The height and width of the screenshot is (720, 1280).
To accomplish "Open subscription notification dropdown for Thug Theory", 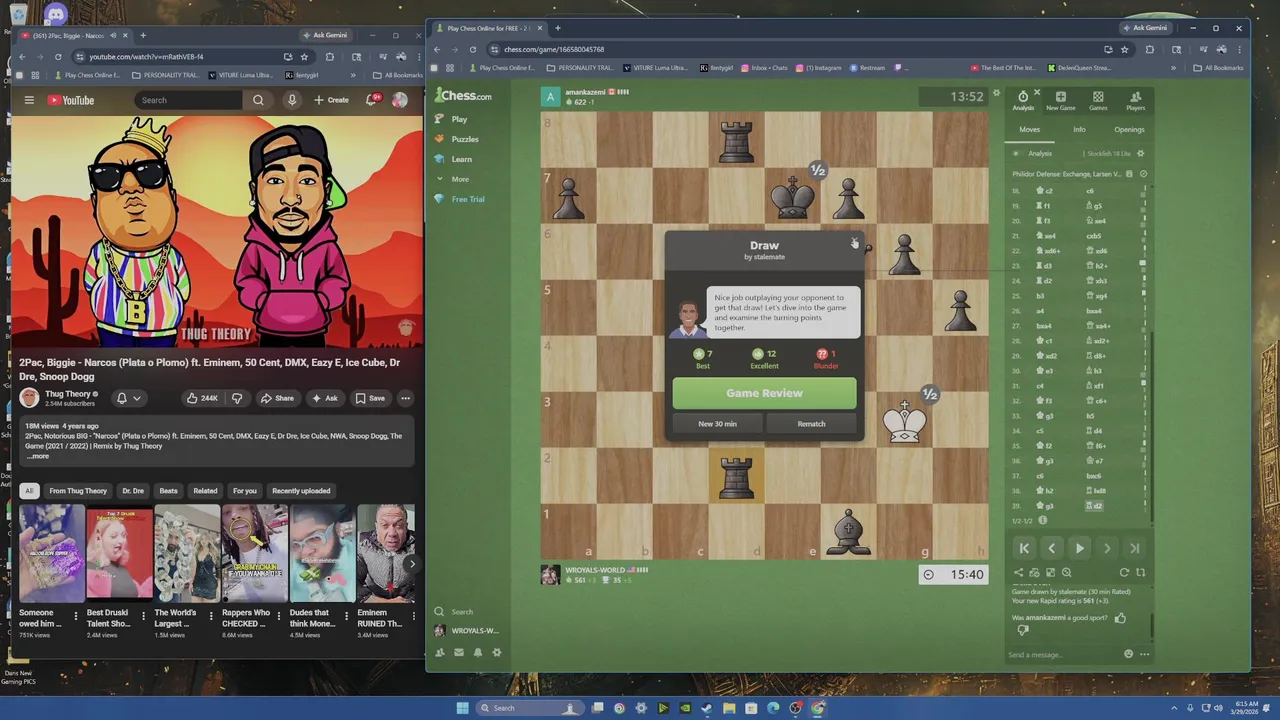I will (x=129, y=398).
